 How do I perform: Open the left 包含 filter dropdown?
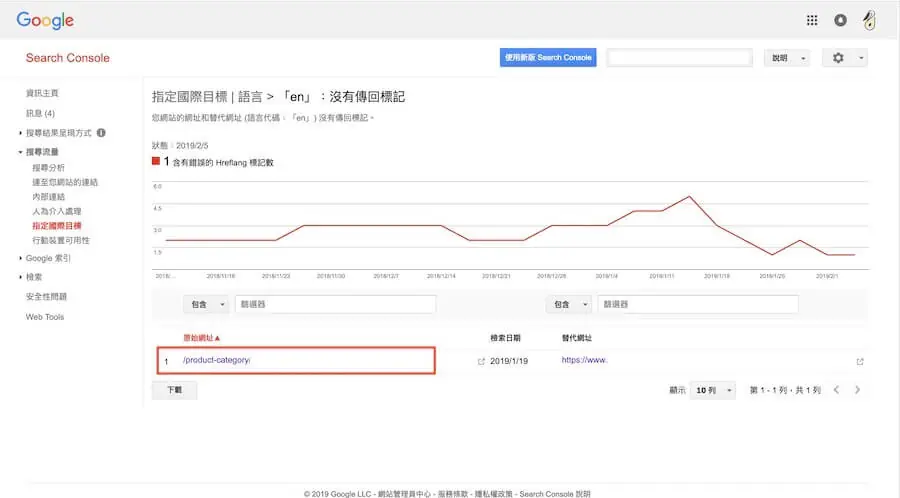pos(206,304)
